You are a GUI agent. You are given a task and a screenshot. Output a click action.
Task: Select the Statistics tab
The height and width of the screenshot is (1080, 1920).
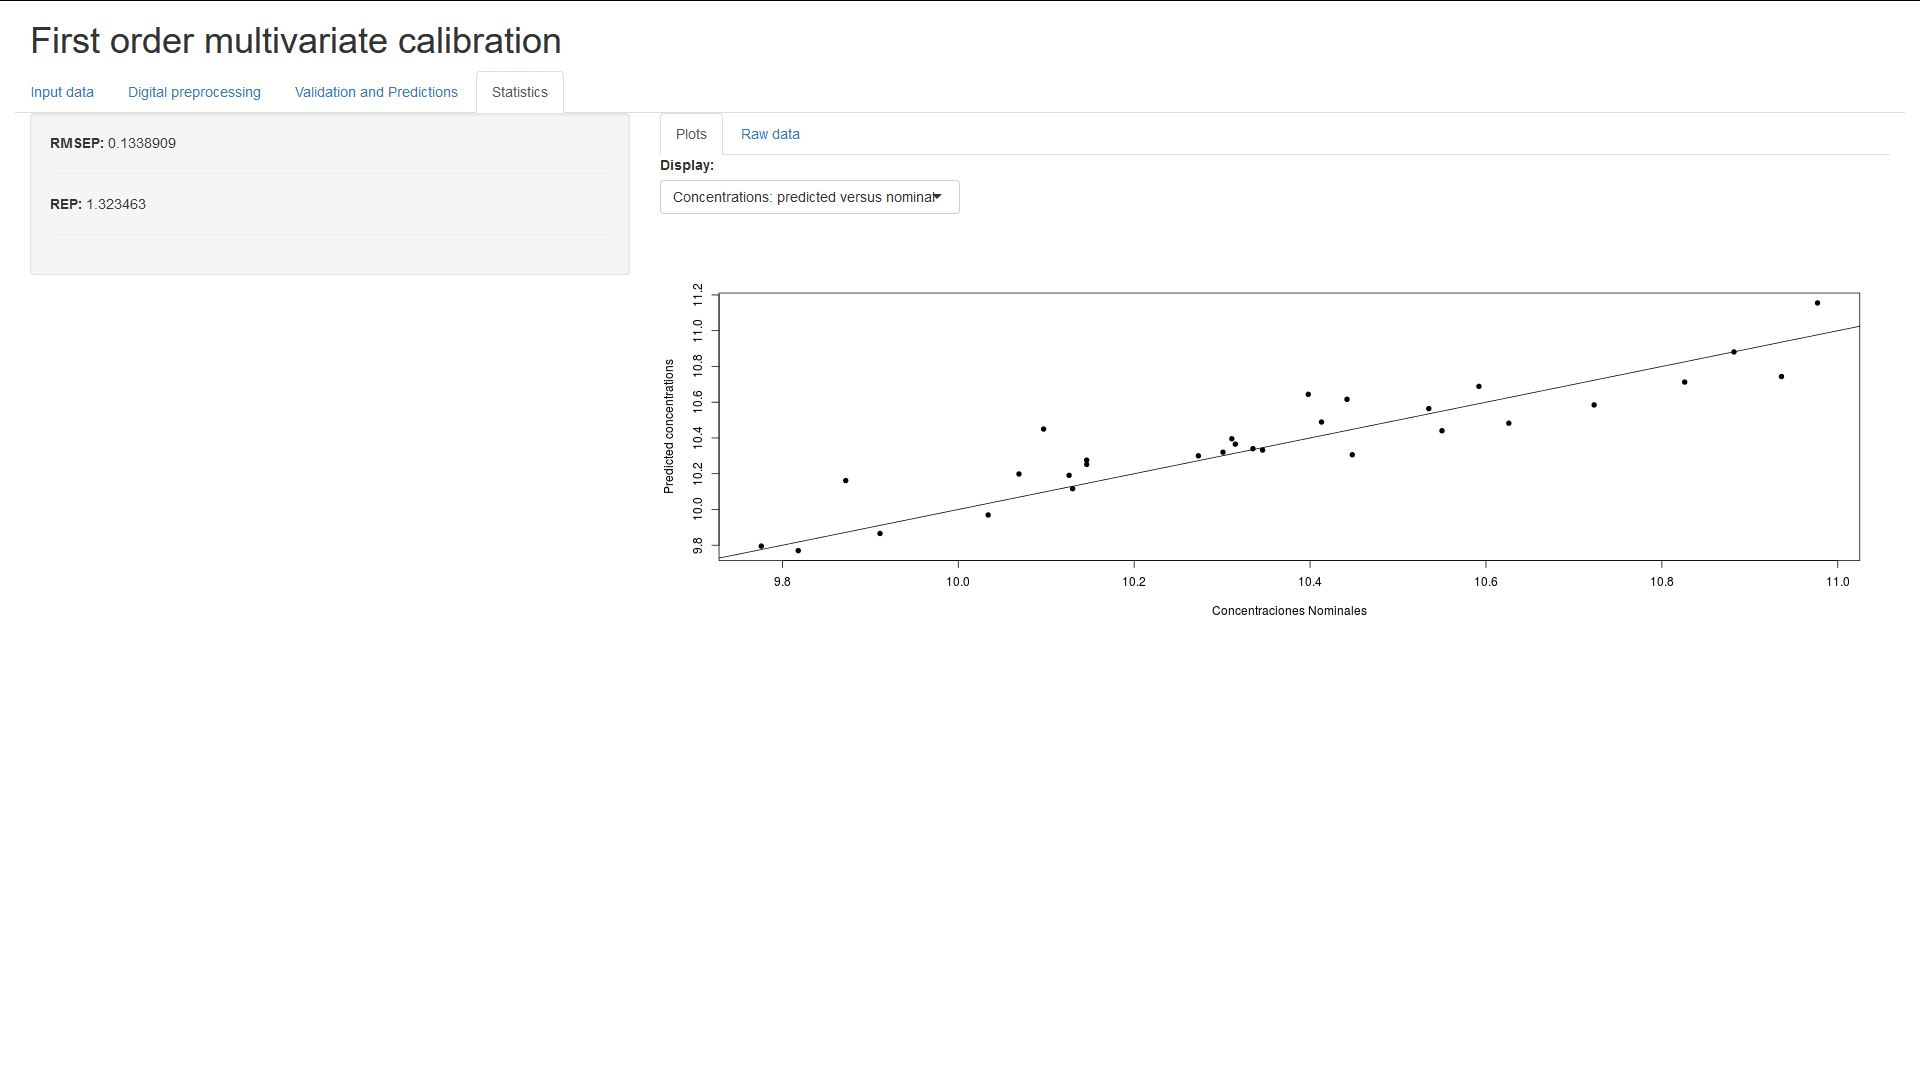[519, 92]
